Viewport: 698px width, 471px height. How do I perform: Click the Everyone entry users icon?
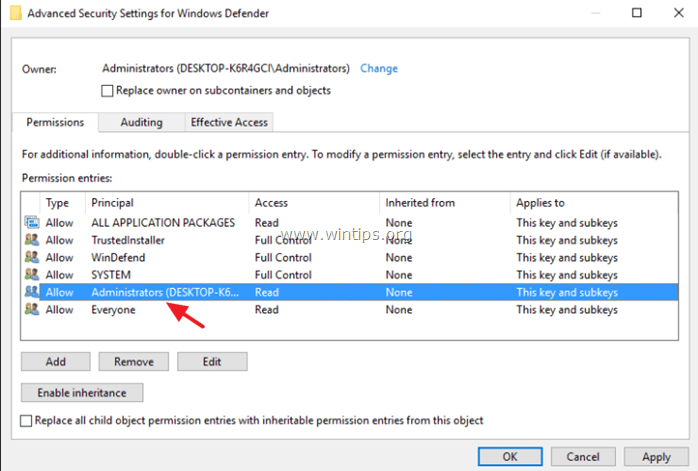point(32,309)
